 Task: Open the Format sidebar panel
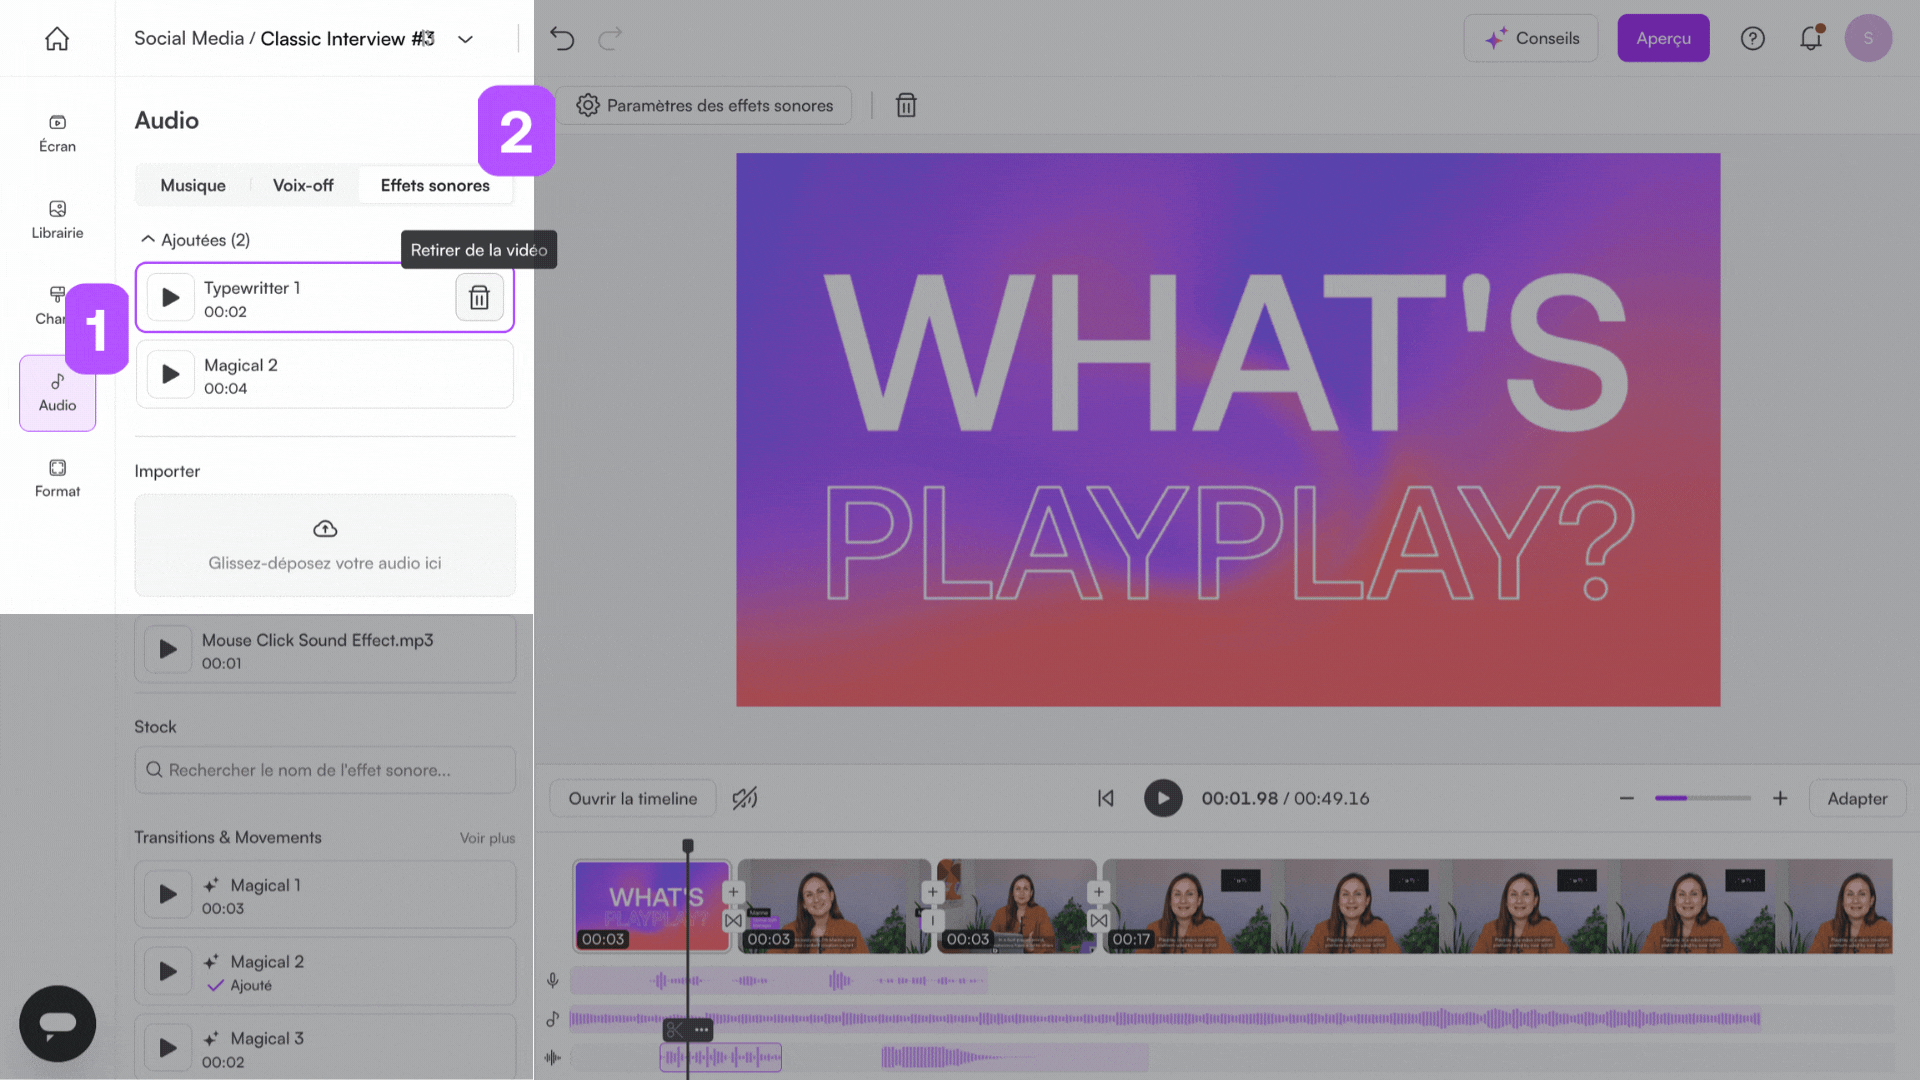tap(57, 477)
